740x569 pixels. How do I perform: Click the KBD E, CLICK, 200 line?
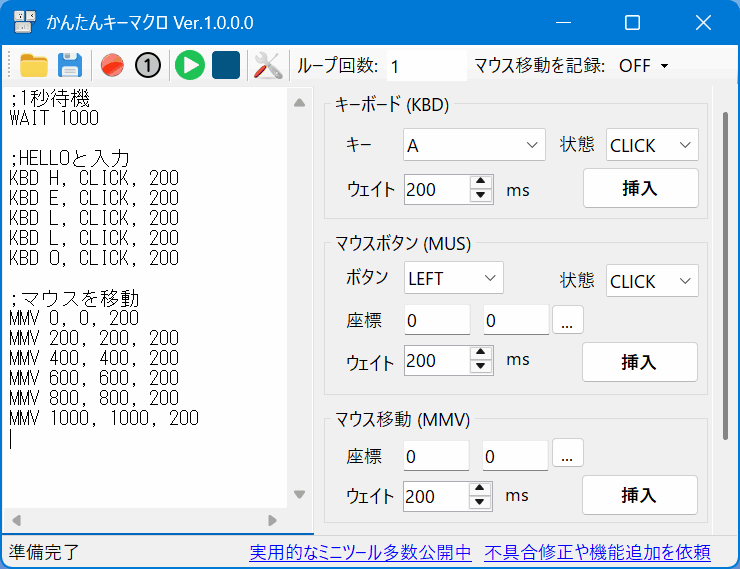94,198
